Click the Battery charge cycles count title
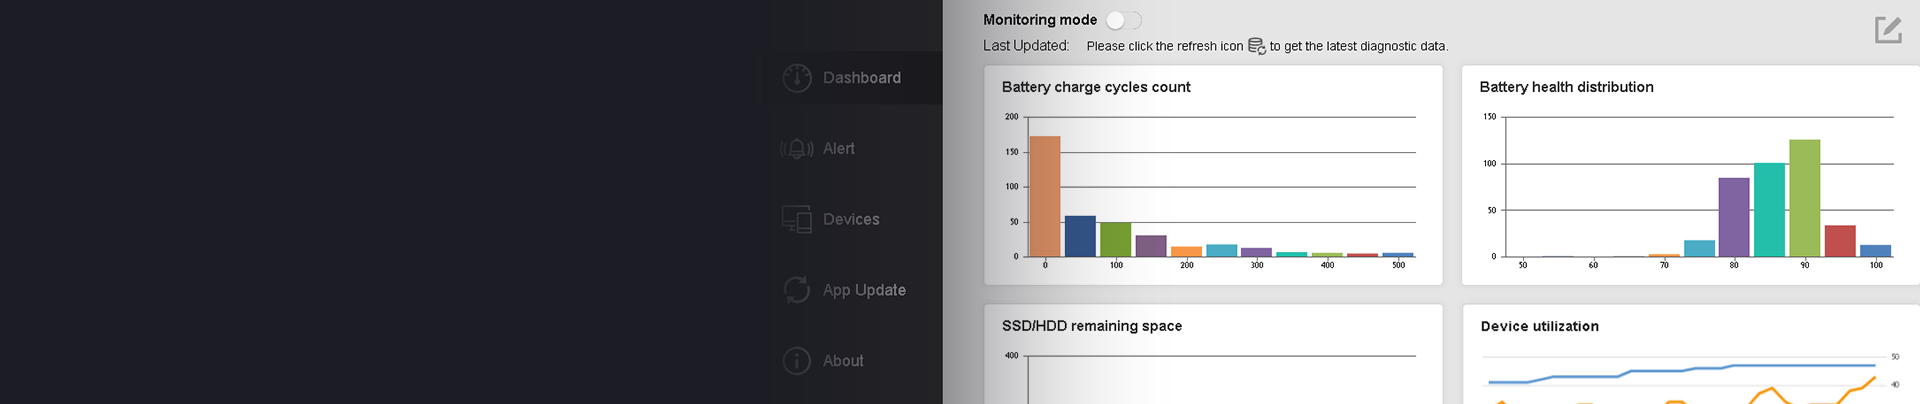The height and width of the screenshot is (404, 1920). [1096, 87]
